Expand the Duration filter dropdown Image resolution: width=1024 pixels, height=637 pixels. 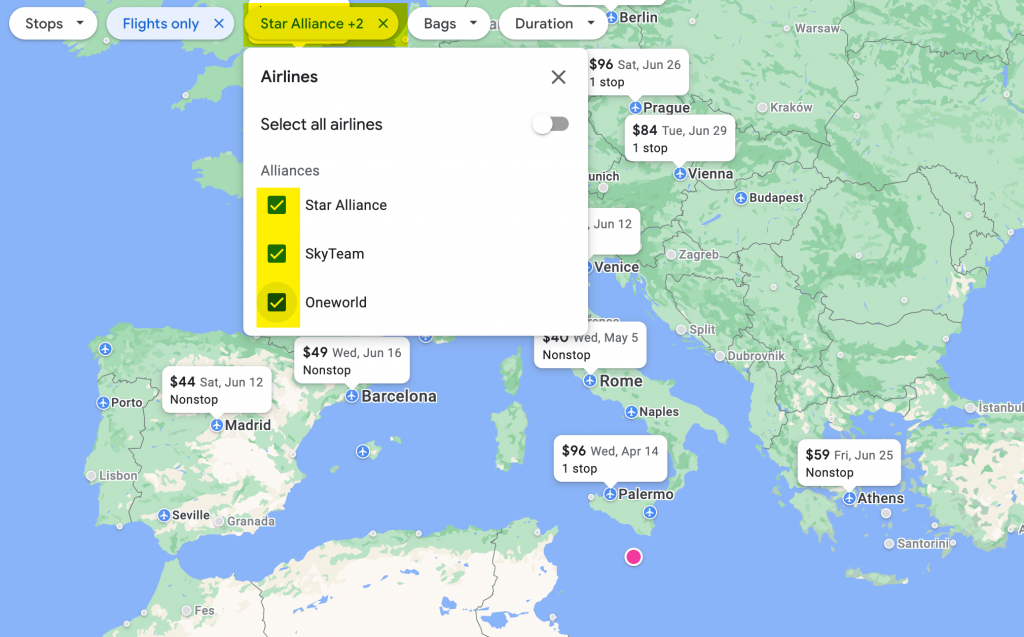coord(553,23)
